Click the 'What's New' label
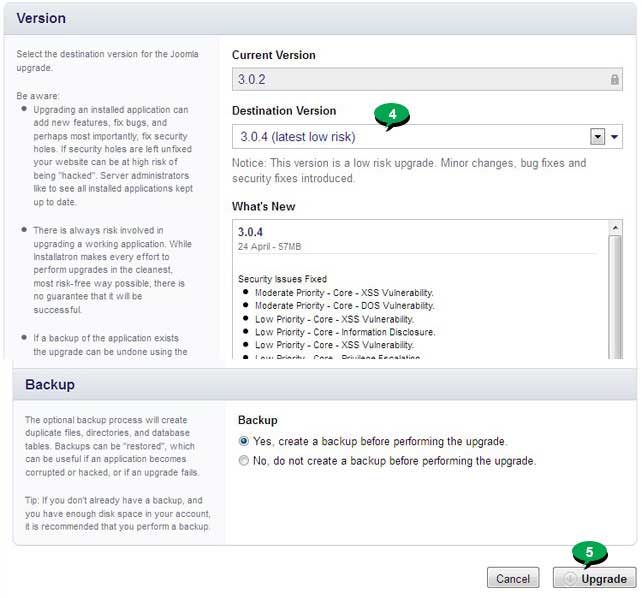The image size is (642, 598). (x=263, y=206)
